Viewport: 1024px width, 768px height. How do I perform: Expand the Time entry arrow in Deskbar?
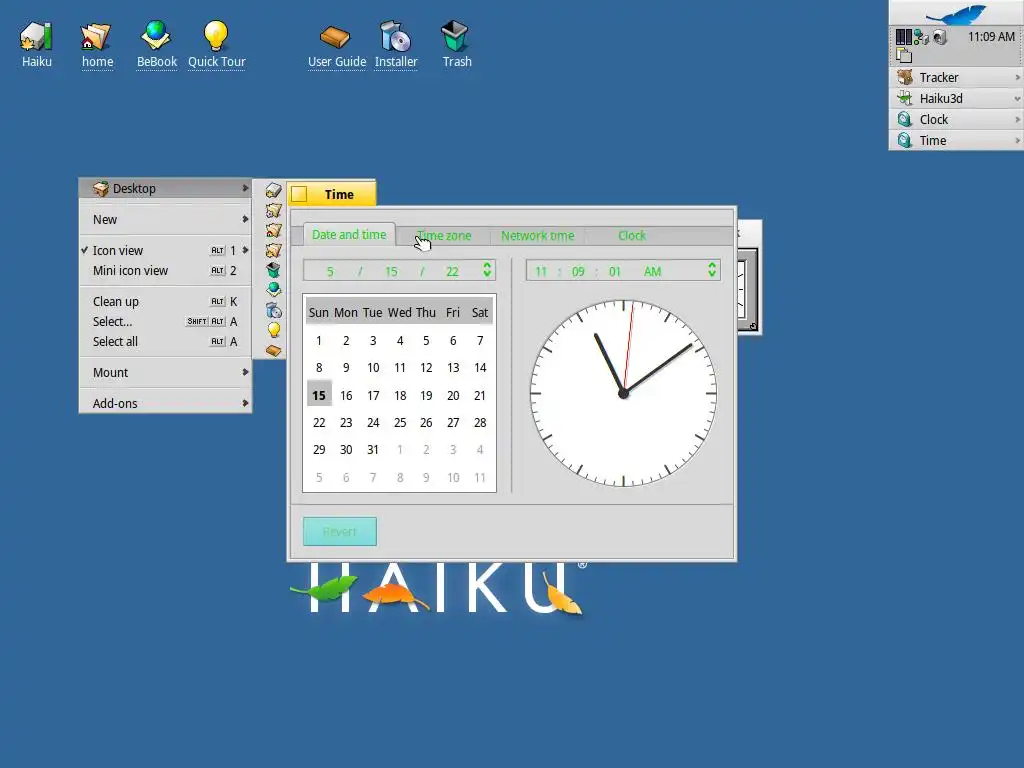point(1017,140)
